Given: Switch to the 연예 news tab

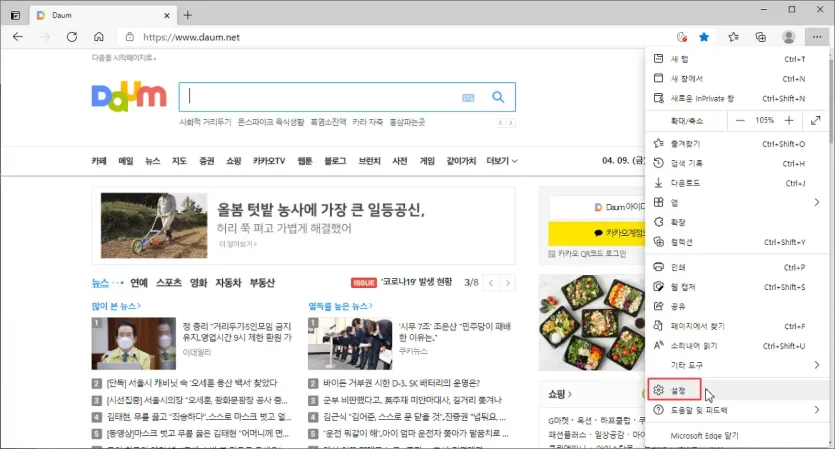Looking at the screenshot, I should (x=139, y=283).
